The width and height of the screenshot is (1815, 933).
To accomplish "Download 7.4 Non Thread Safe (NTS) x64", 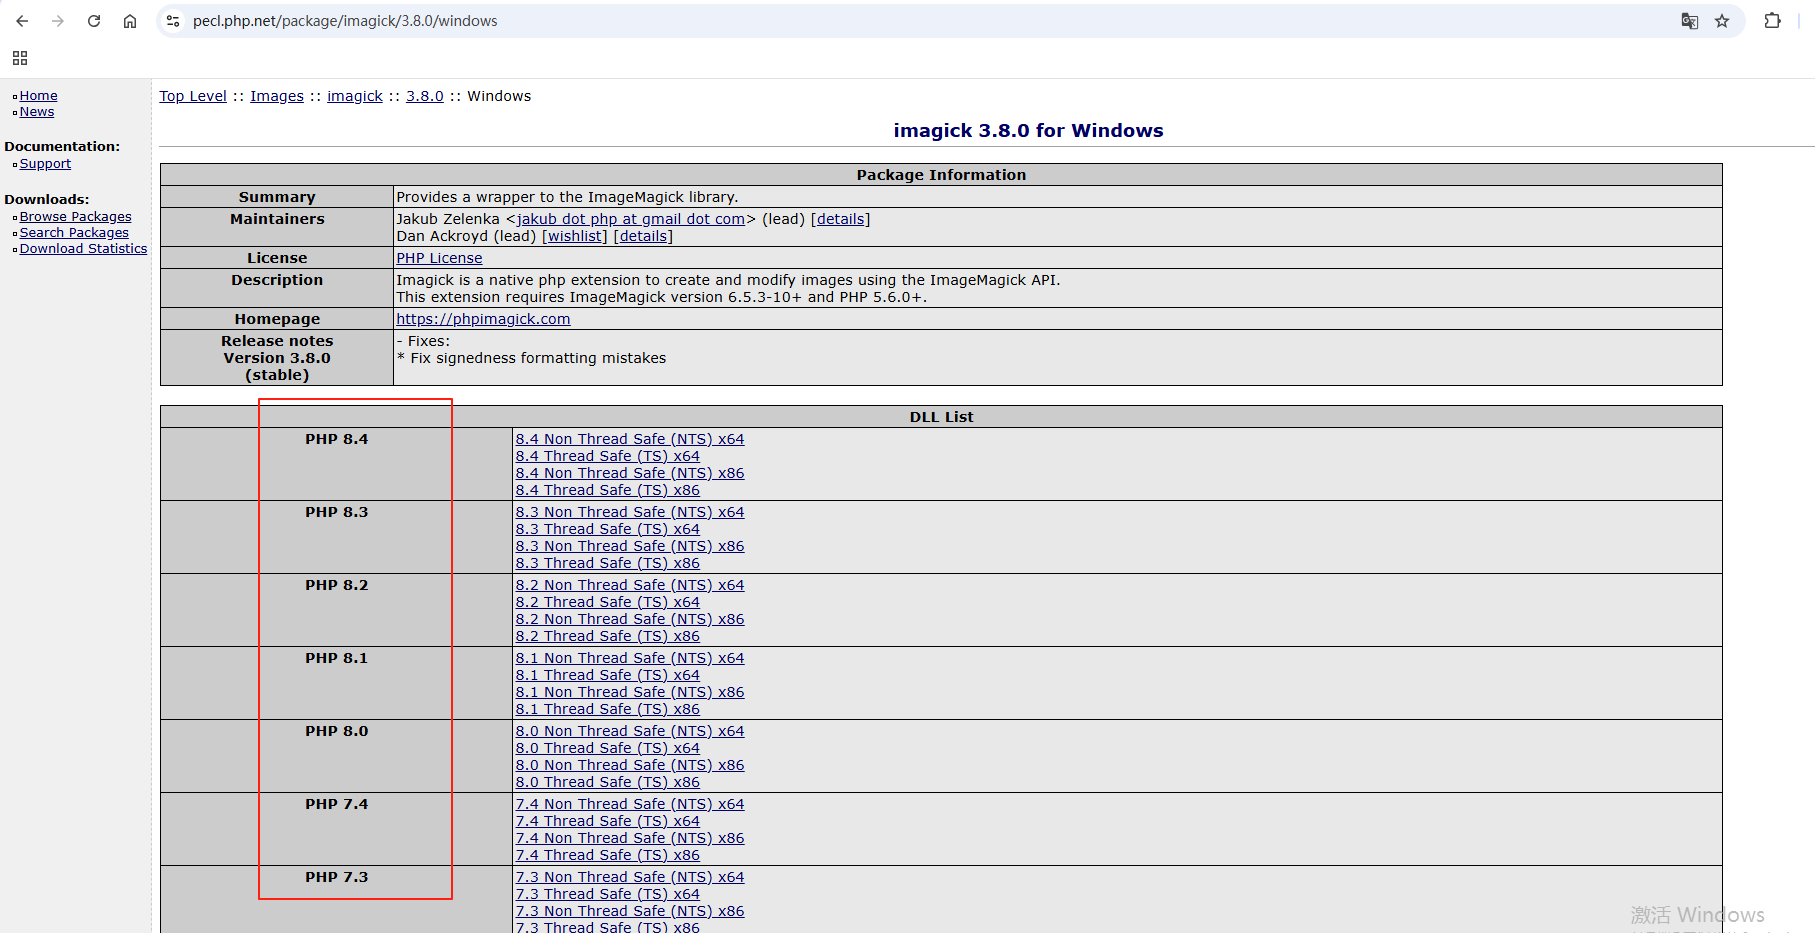I will 630,804.
